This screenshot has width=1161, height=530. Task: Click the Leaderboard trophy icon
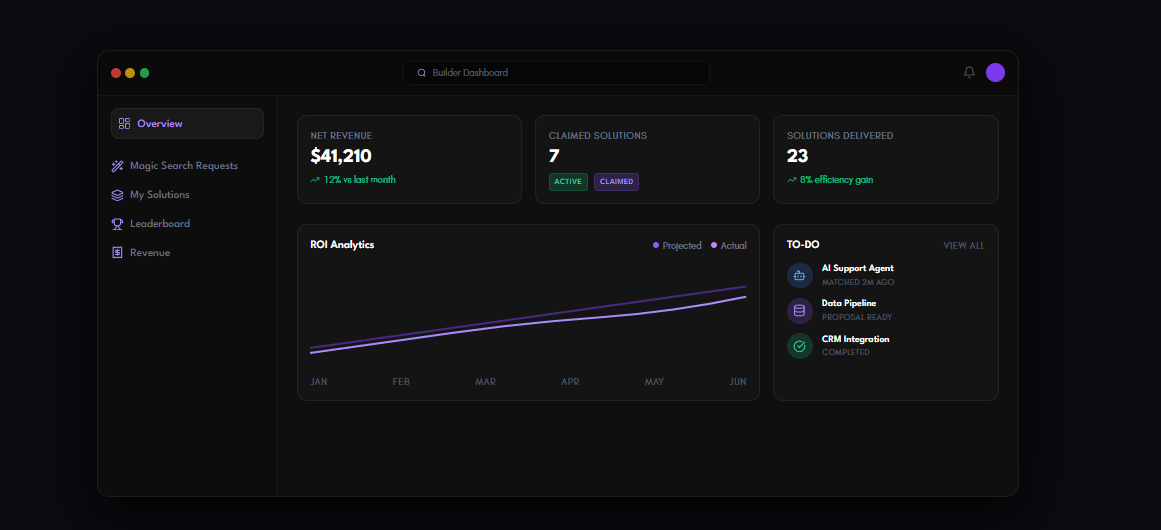pyautogui.click(x=117, y=224)
